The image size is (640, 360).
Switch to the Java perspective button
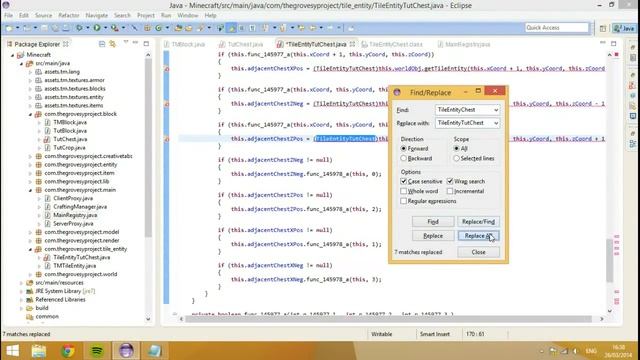[624, 28]
